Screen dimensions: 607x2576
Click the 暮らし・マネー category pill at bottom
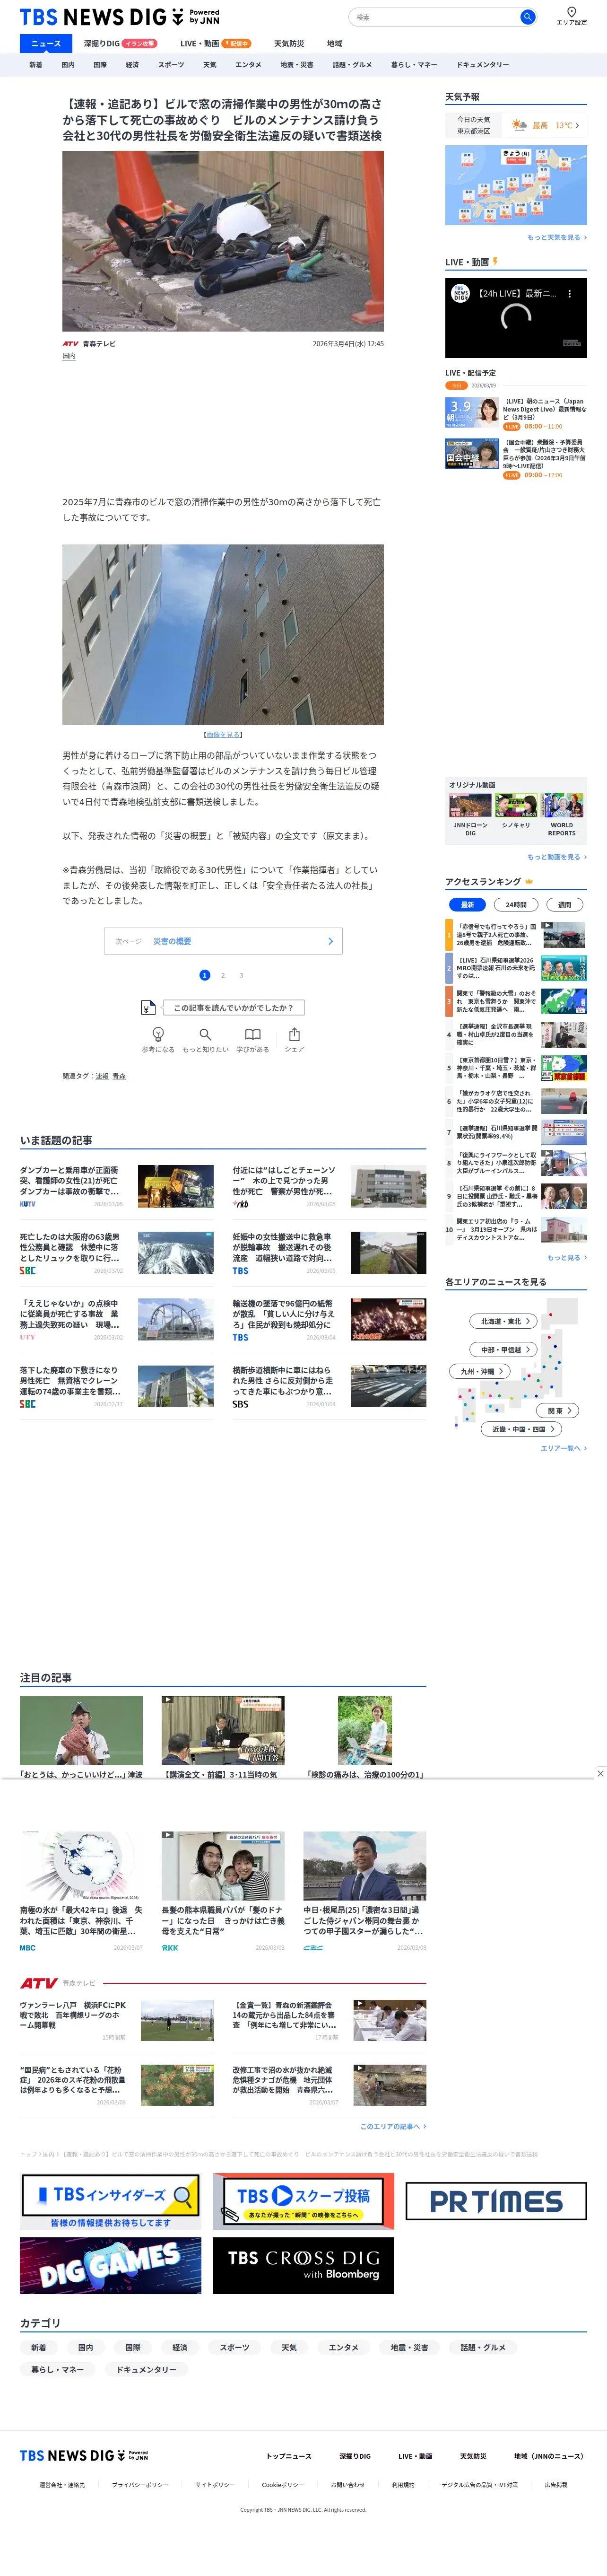(x=57, y=2369)
